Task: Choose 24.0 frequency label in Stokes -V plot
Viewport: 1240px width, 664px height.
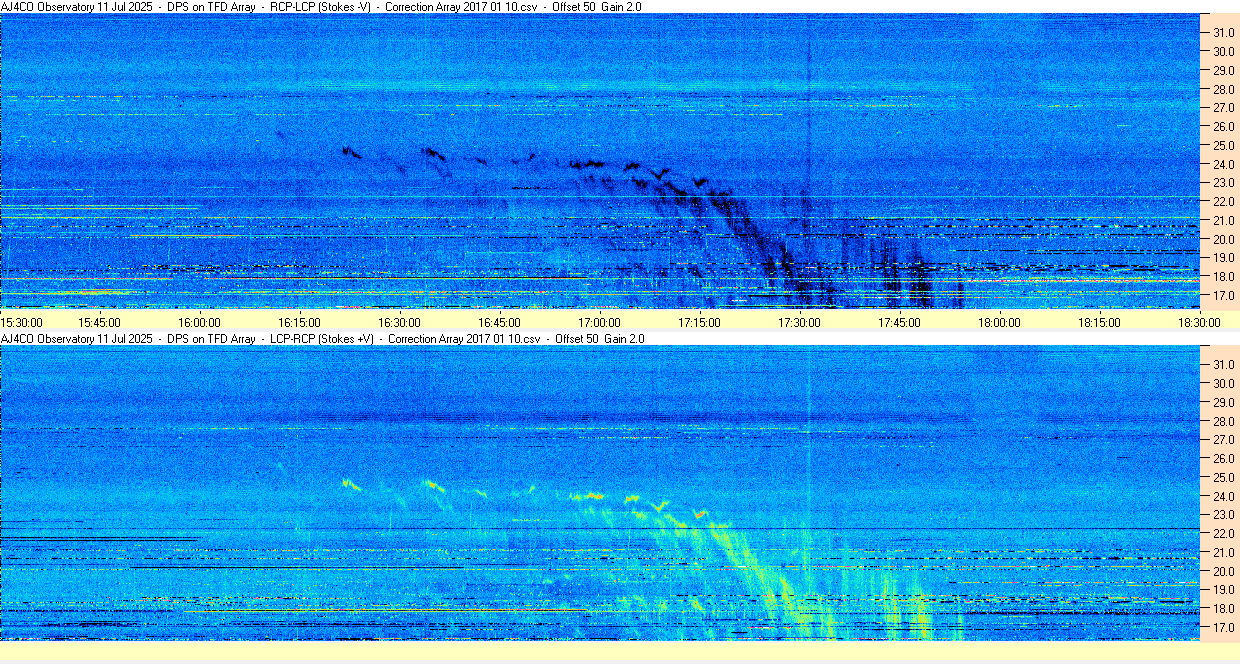Action: tap(1223, 164)
